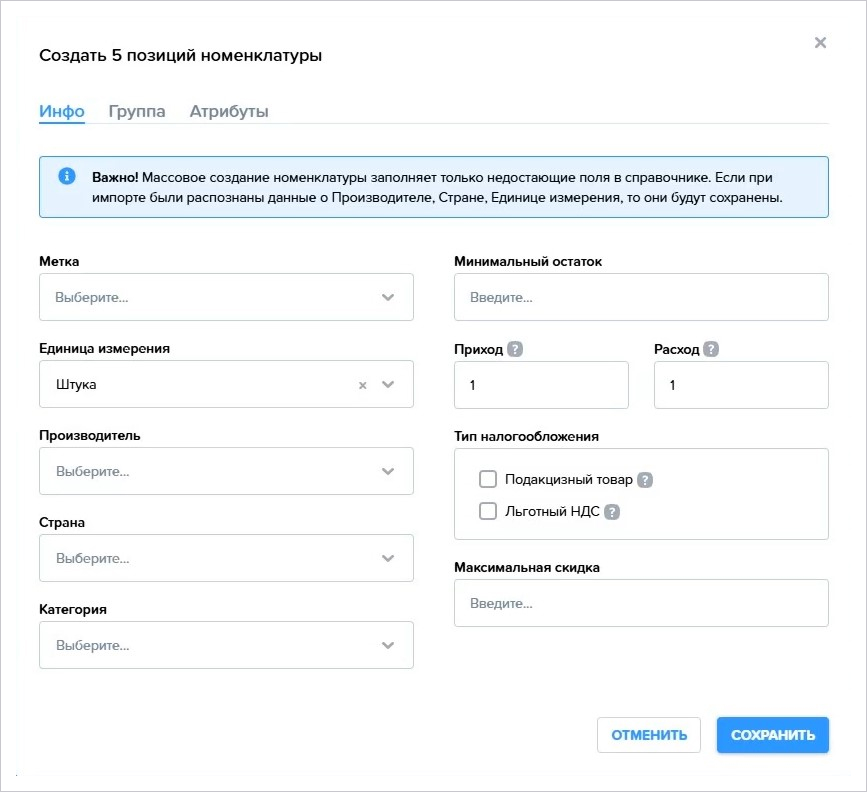Click the blue info icon in notice
The height and width of the screenshot is (792, 867).
[x=67, y=176]
